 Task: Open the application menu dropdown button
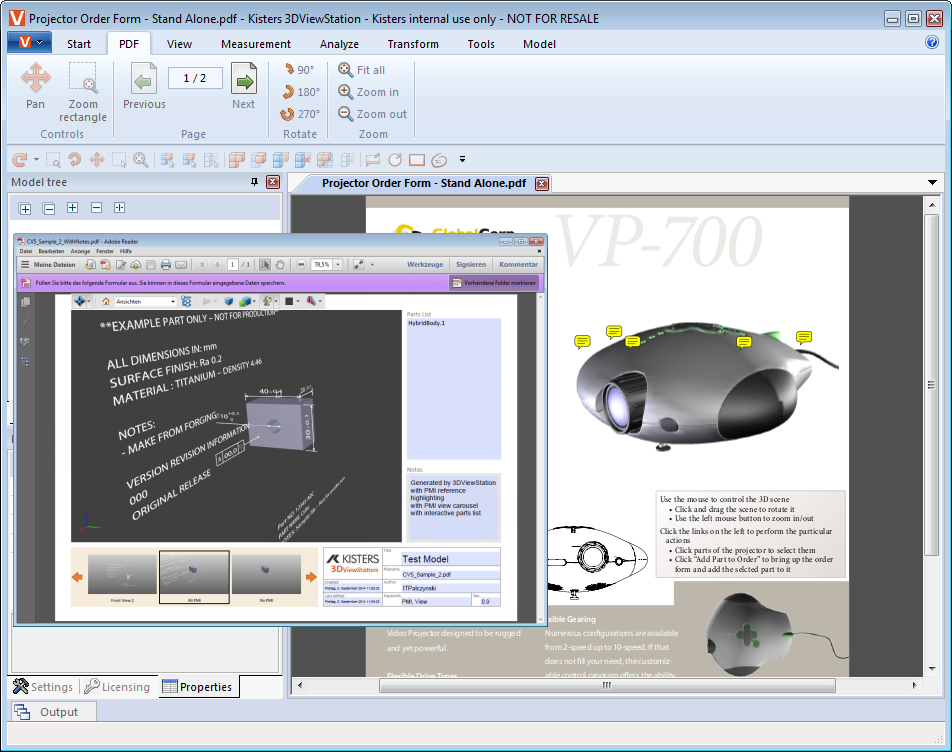click(x=29, y=43)
